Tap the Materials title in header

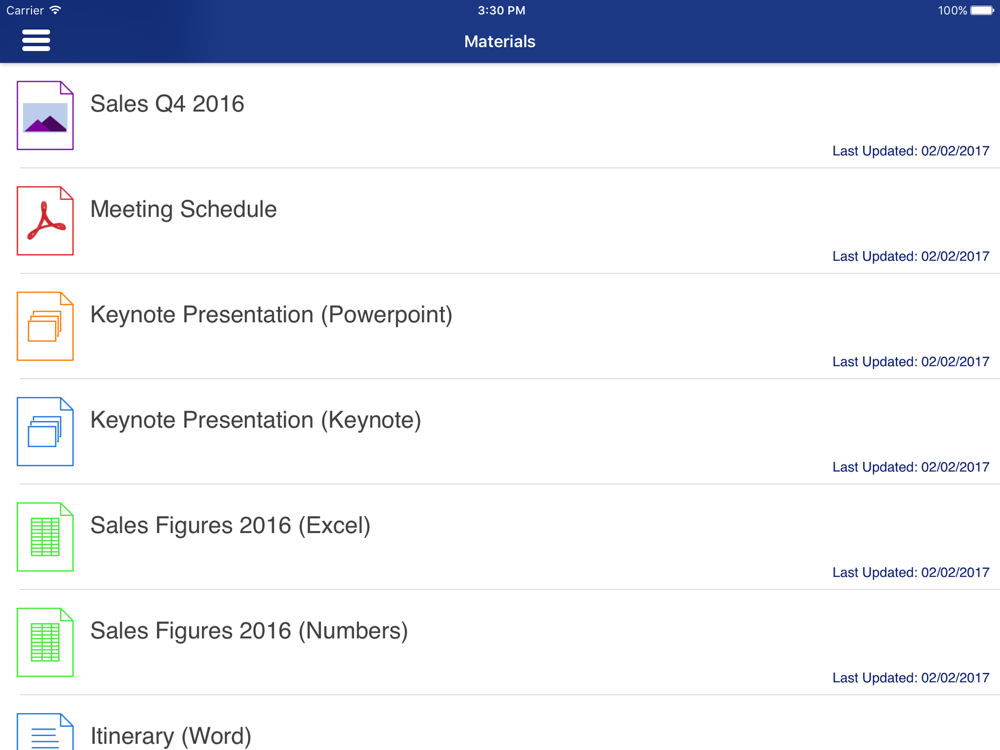tap(499, 41)
